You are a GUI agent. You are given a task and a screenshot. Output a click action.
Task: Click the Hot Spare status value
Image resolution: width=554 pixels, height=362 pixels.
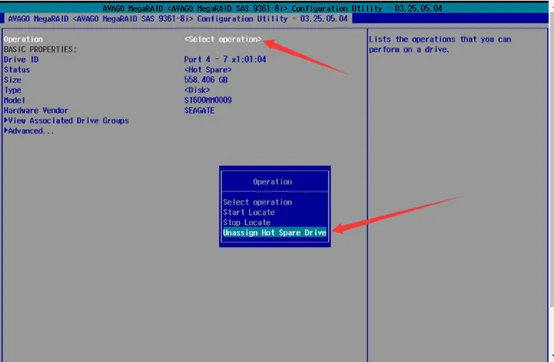coord(208,70)
